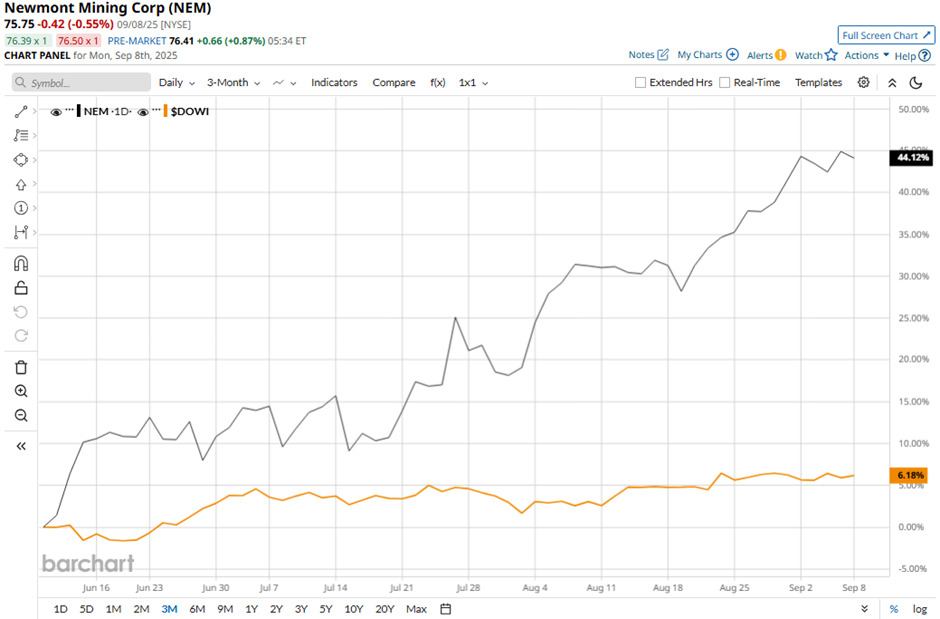Image resolution: width=940 pixels, height=619 pixels.
Task: Enable the Extended Hrs checkbox
Action: pyautogui.click(x=640, y=83)
